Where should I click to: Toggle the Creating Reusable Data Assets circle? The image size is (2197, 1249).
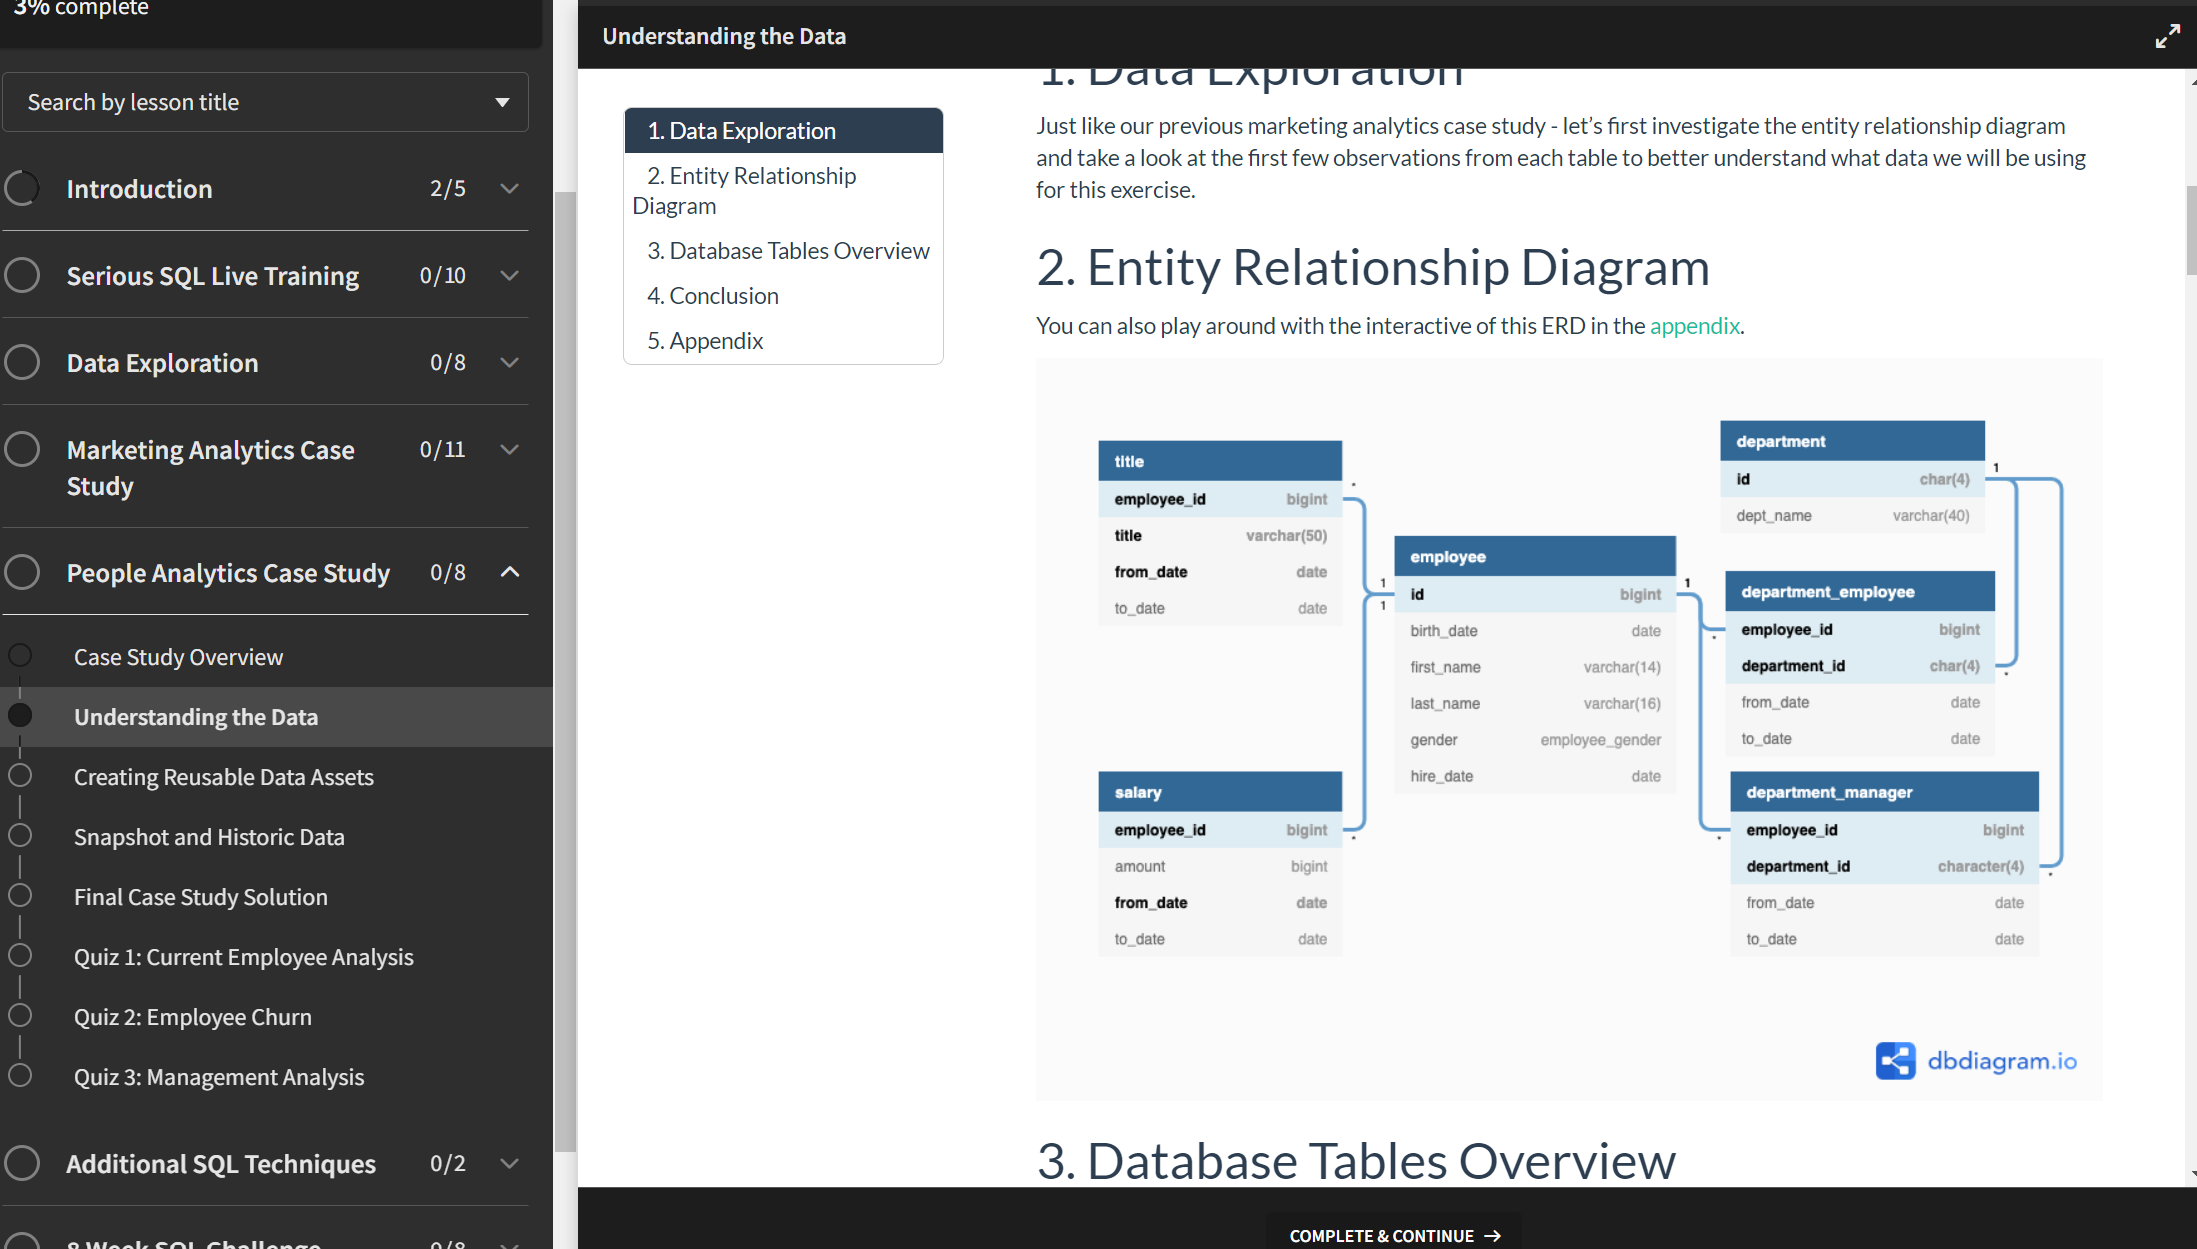20,775
